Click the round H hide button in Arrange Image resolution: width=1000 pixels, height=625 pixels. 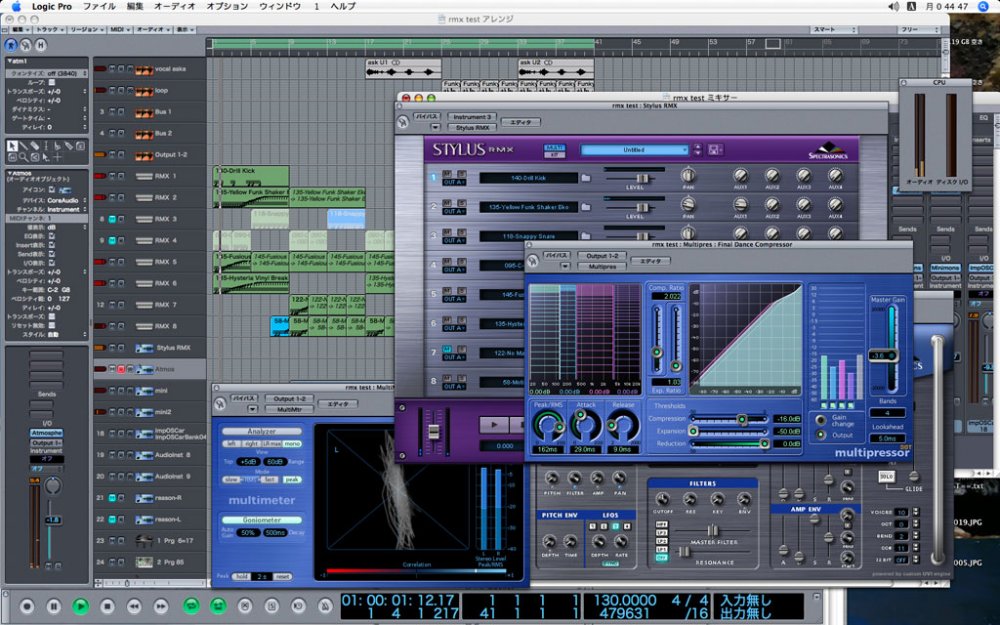tap(41, 45)
